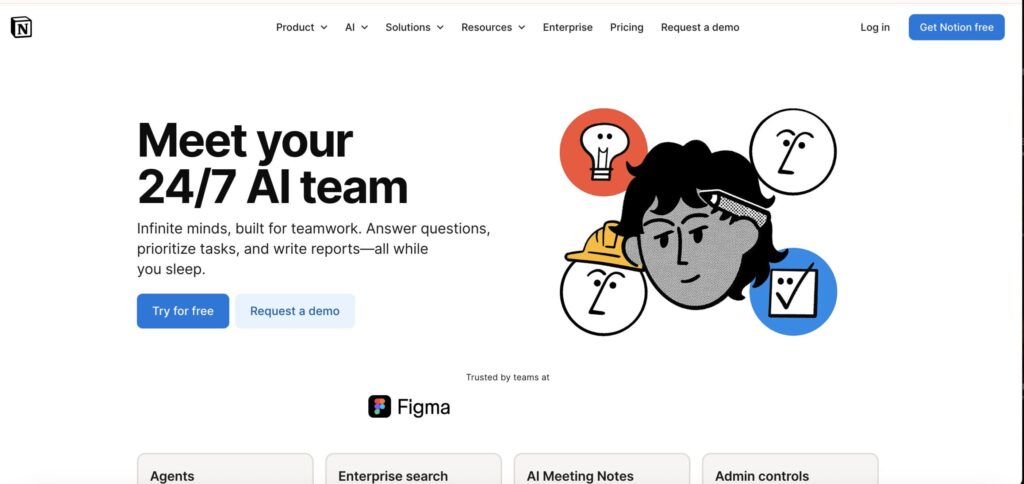The height and width of the screenshot is (484, 1024).
Task: Select the Agents card tab
Action: coord(225,469)
